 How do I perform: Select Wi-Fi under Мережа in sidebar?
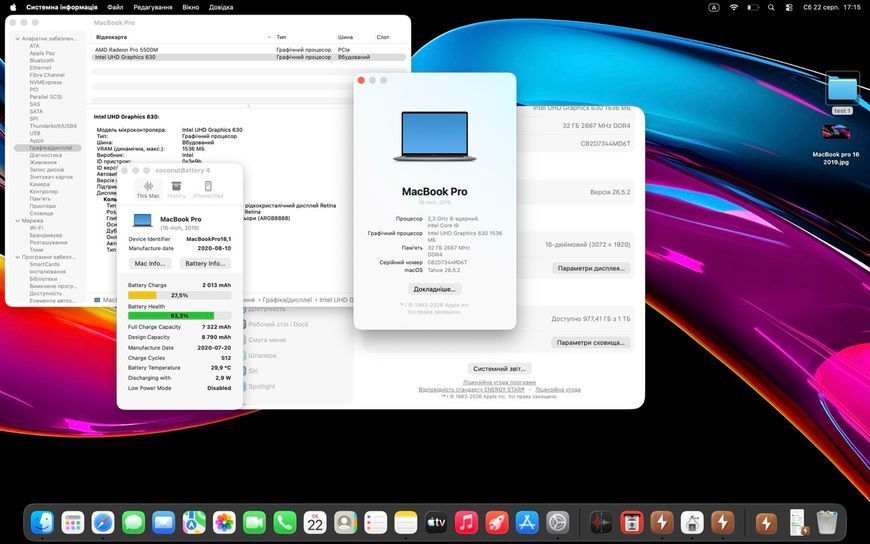tap(36, 228)
